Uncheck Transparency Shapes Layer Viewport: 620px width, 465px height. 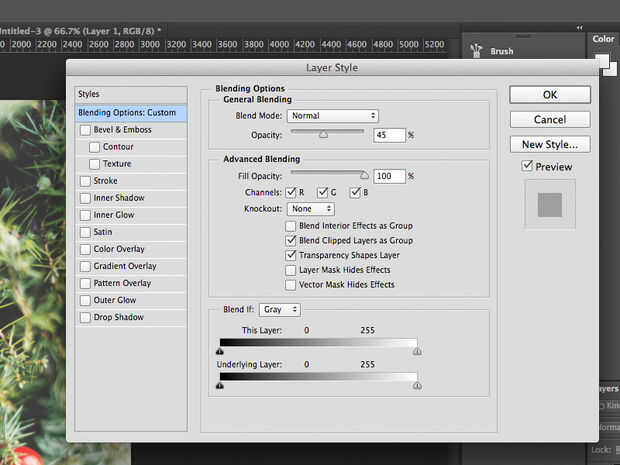tap(290, 255)
